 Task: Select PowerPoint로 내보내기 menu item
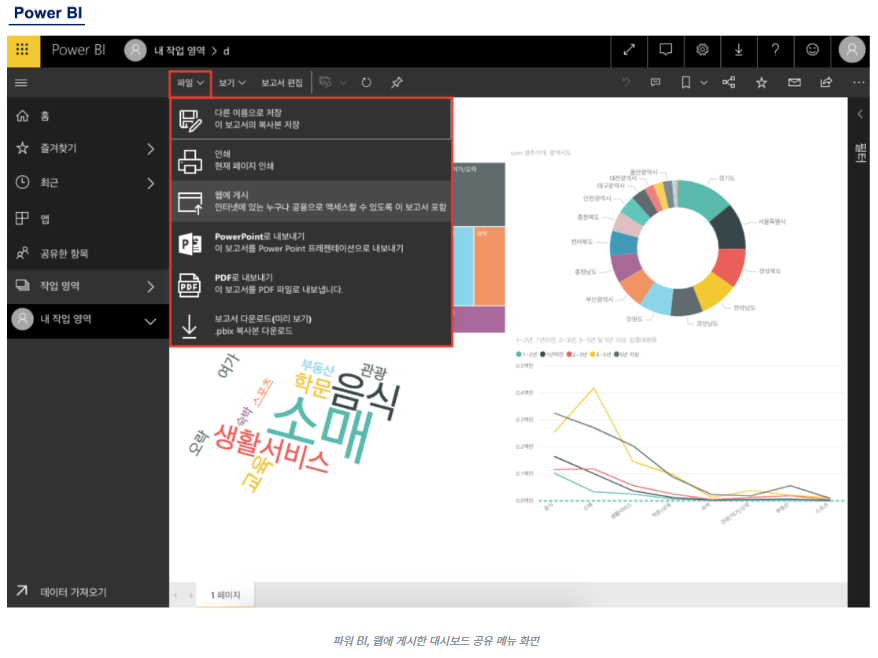pos(311,242)
